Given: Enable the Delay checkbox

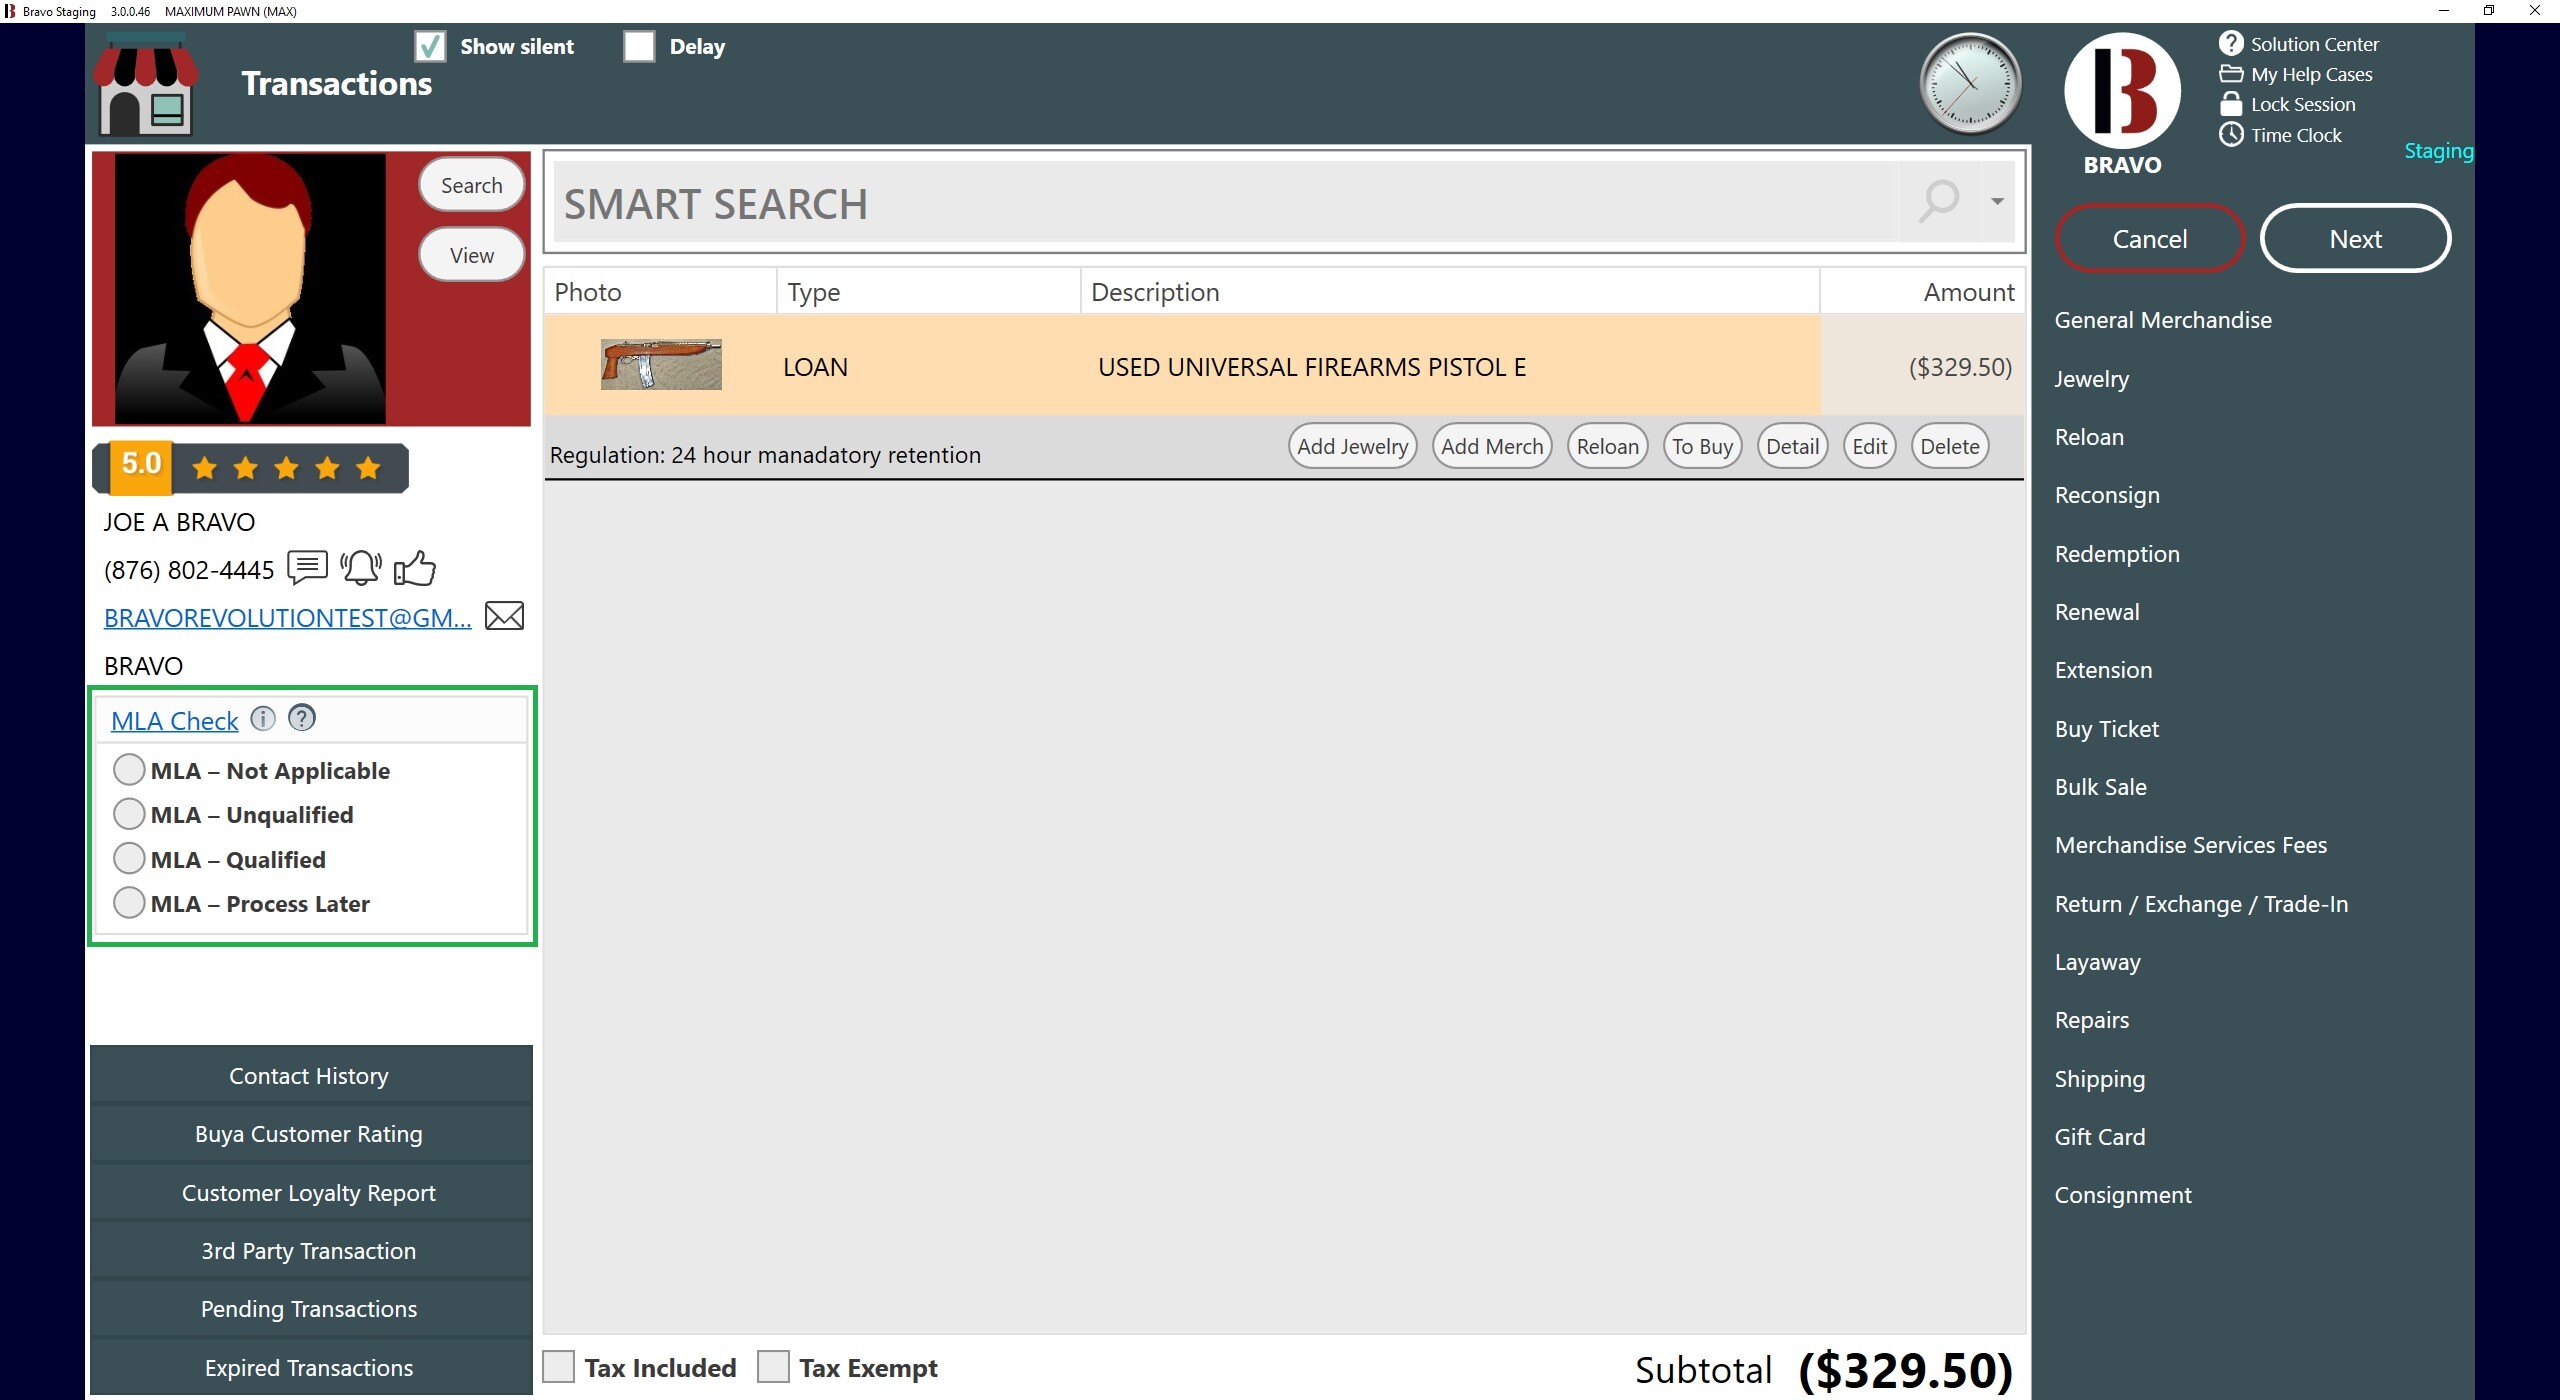Looking at the screenshot, I should coord(639,46).
